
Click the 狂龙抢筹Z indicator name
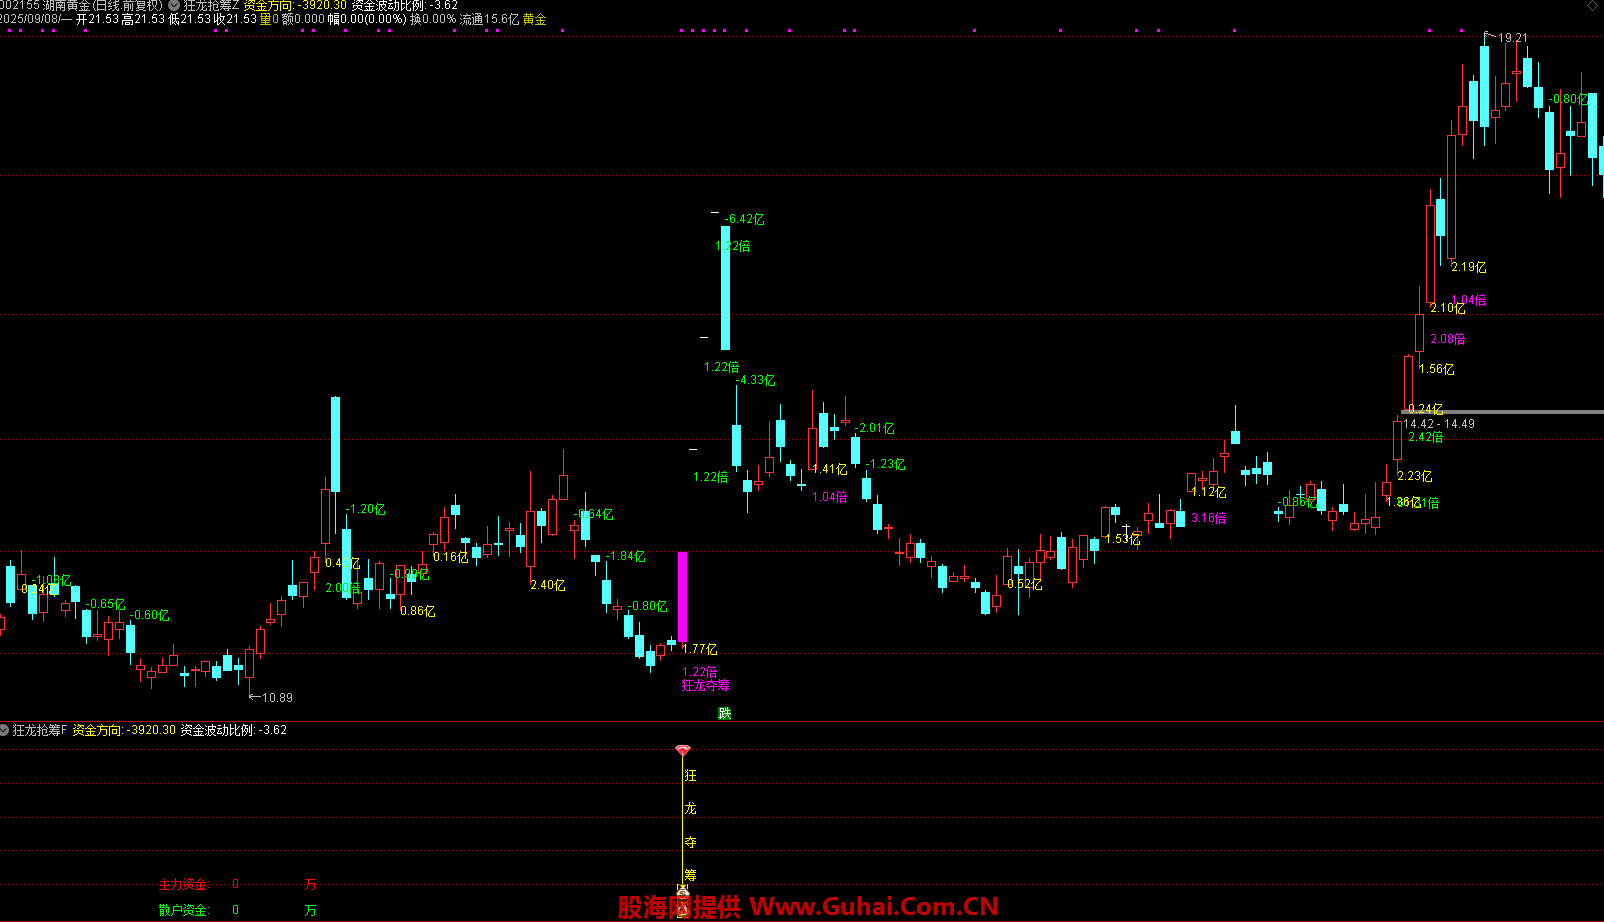pyautogui.click(x=211, y=6)
